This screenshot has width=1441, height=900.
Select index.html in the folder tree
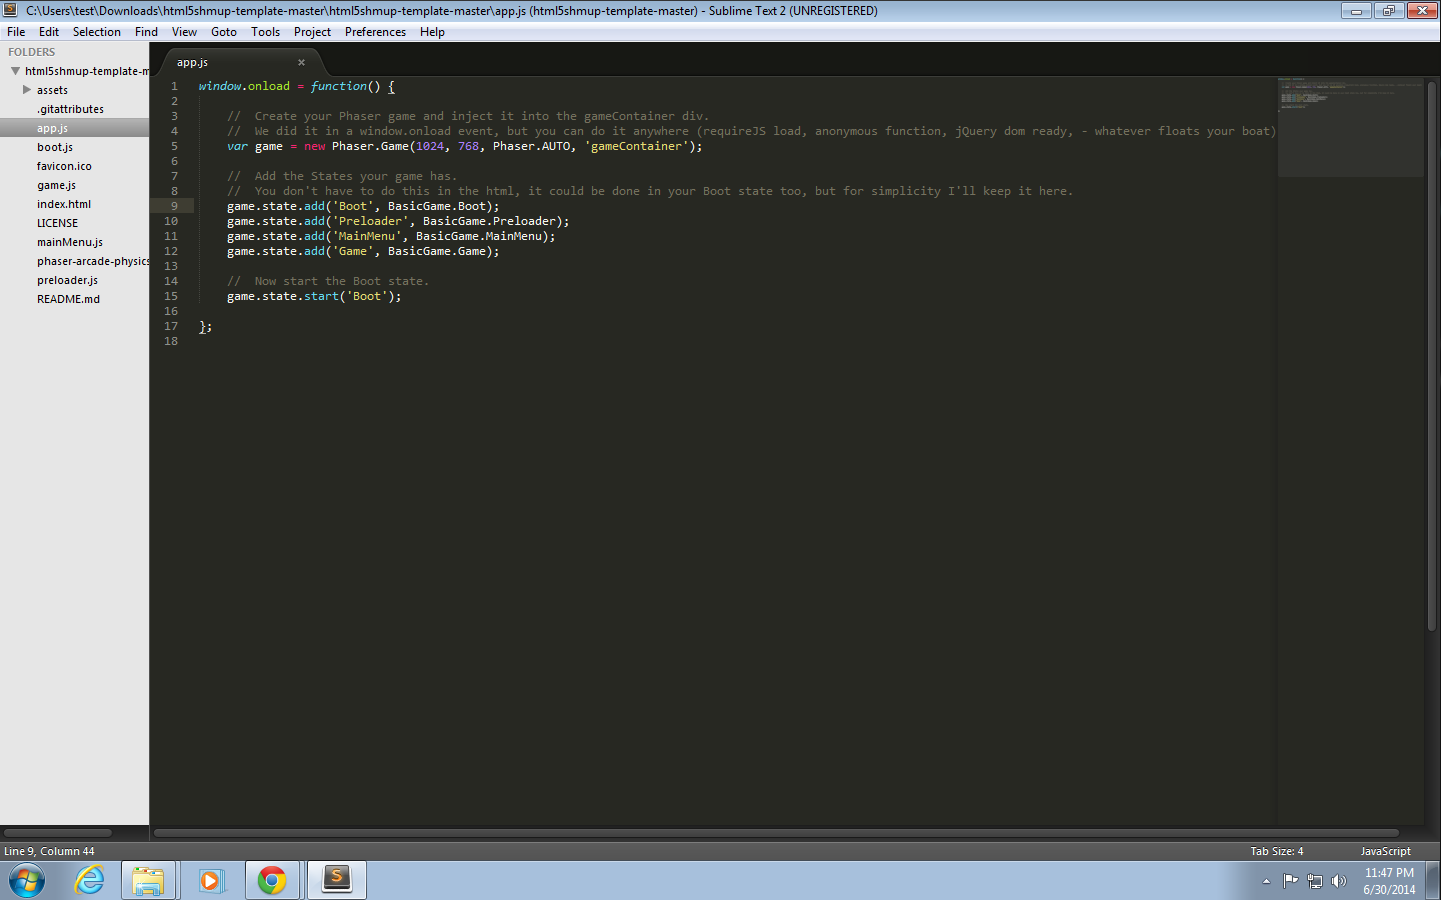click(63, 204)
